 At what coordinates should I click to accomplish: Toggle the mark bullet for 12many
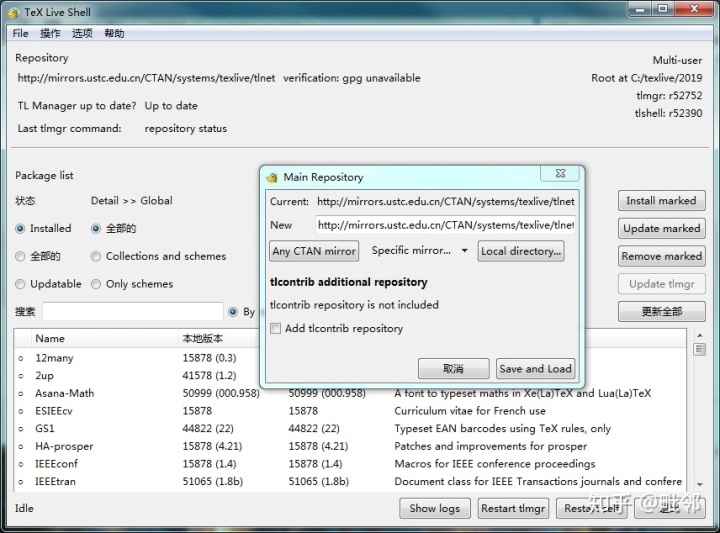[x=21, y=359]
